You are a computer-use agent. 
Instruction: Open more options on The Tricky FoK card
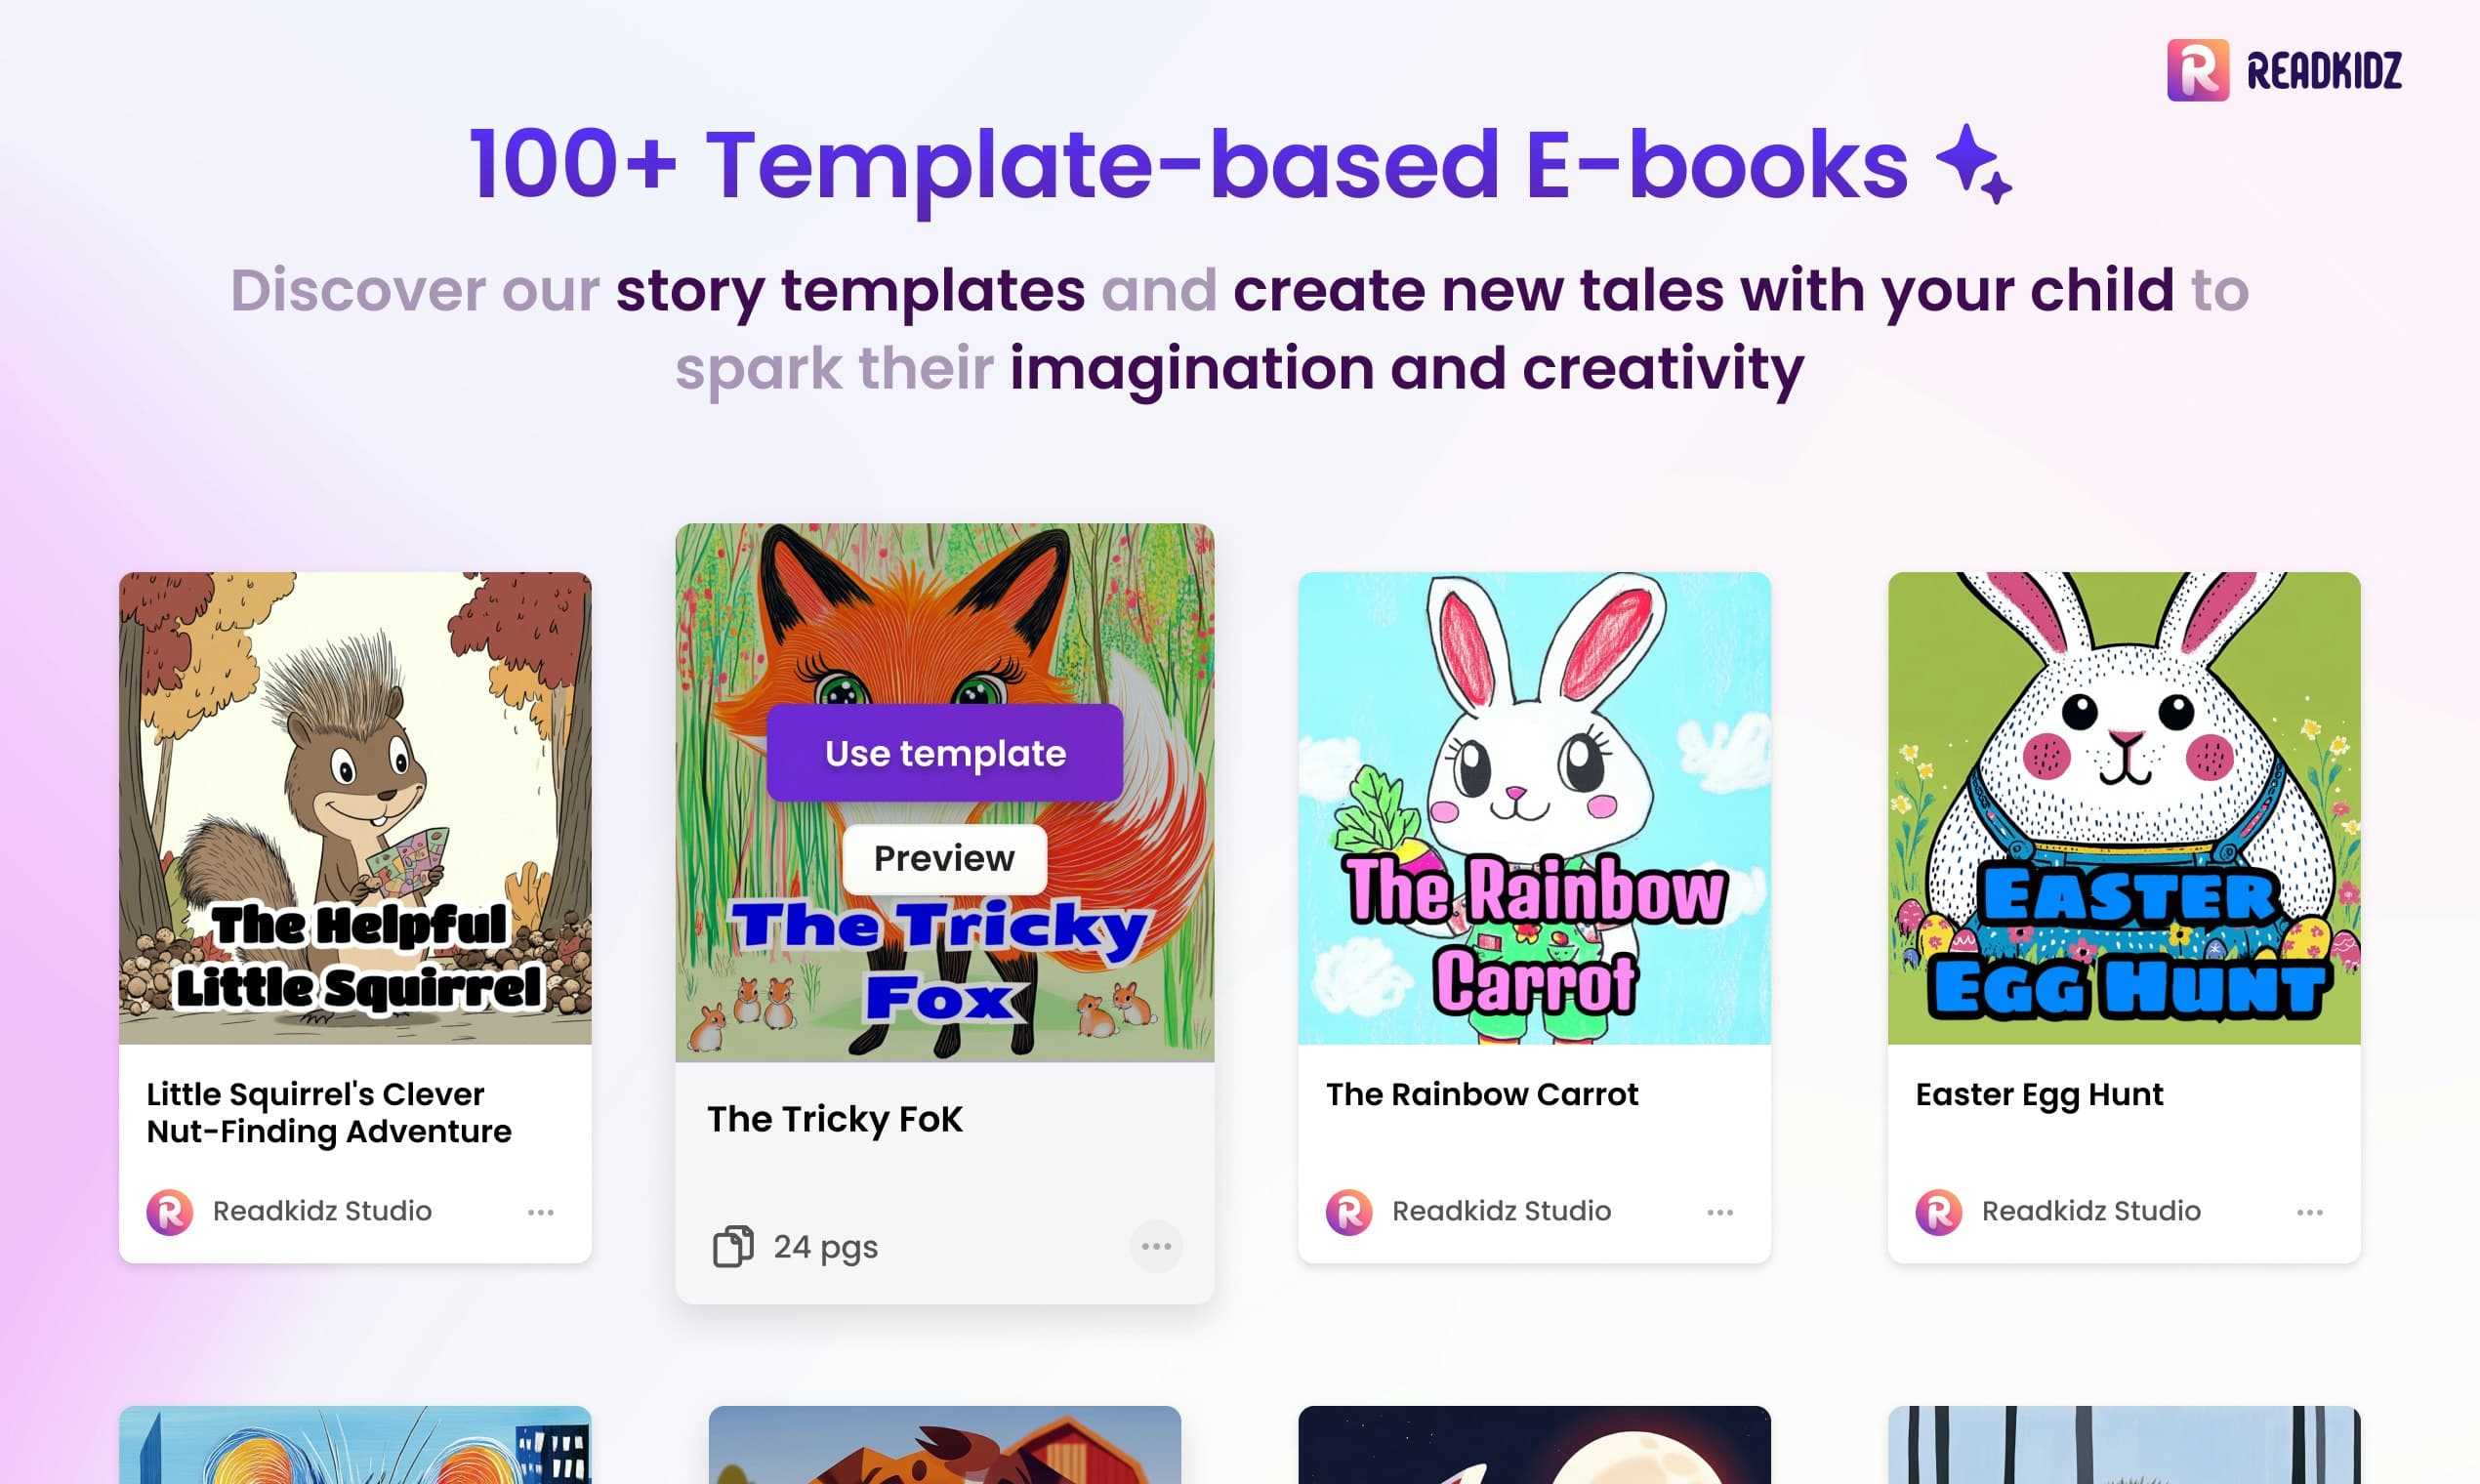click(x=1156, y=1246)
